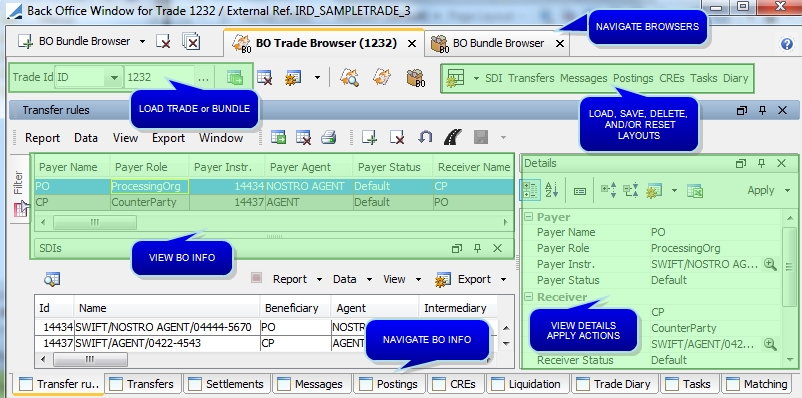This screenshot has height=398, width=802.
Task: Expand the Apply actions dropdown arrow
Action: click(x=787, y=191)
